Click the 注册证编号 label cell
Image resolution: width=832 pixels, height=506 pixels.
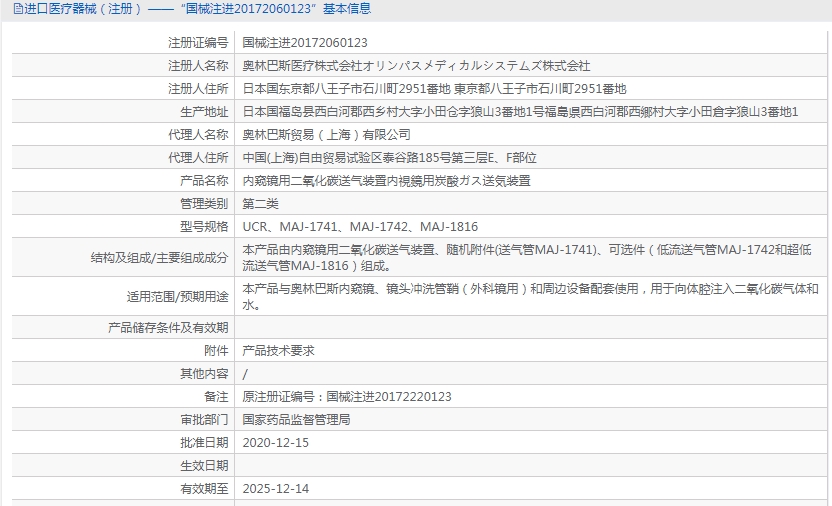click(198, 43)
